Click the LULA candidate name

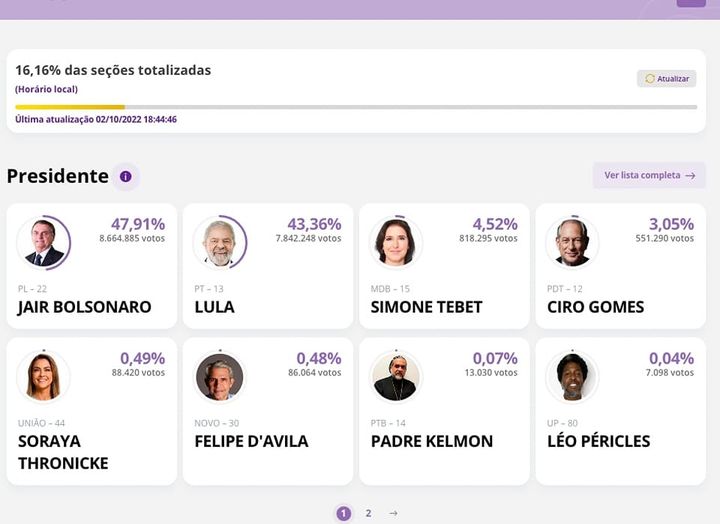(215, 307)
